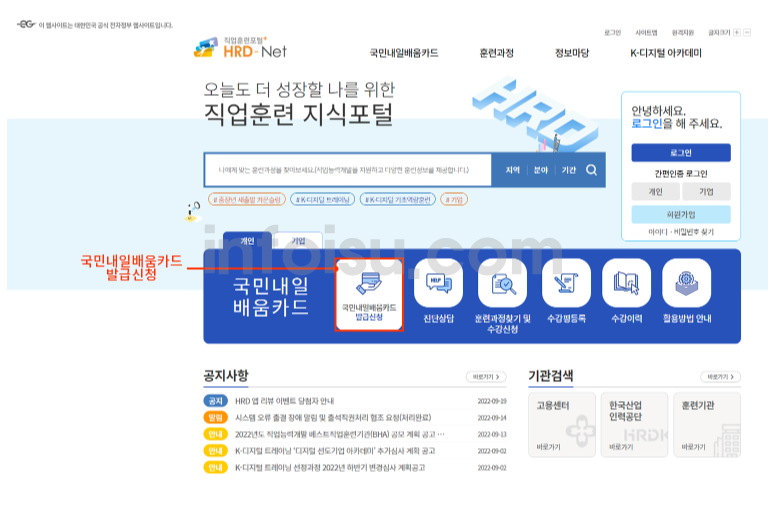Screen dimensions: 768x505
Task: Click date 2022-09-19 in notices
Action: coord(492,401)
